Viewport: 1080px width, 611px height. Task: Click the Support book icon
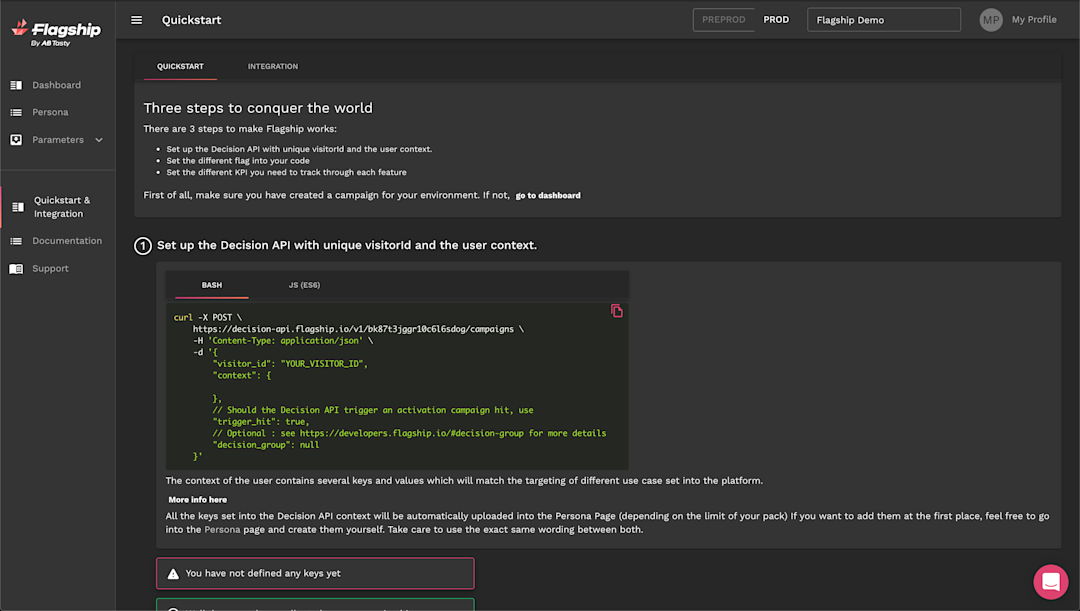point(16,269)
